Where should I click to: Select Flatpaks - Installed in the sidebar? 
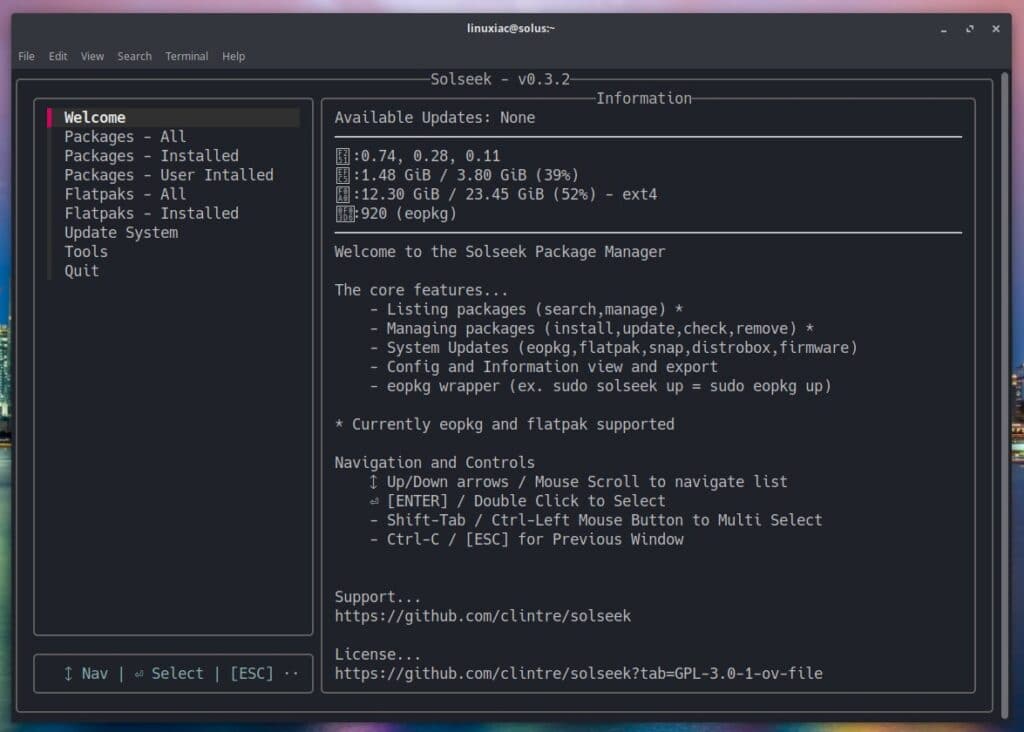coord(151,213)
